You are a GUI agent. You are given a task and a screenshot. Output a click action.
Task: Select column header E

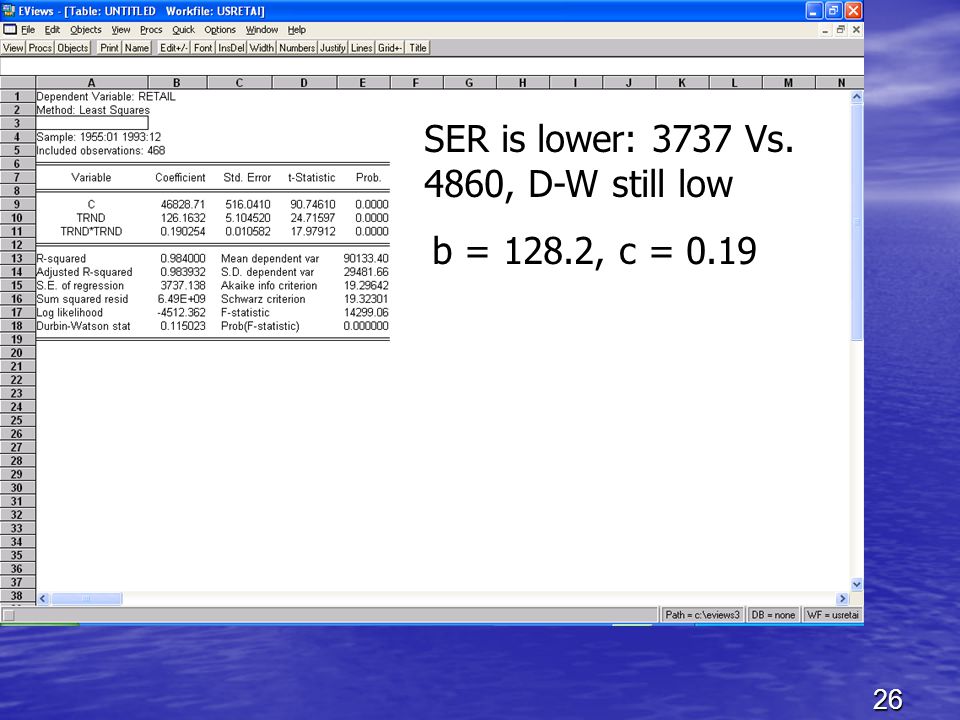362,83
